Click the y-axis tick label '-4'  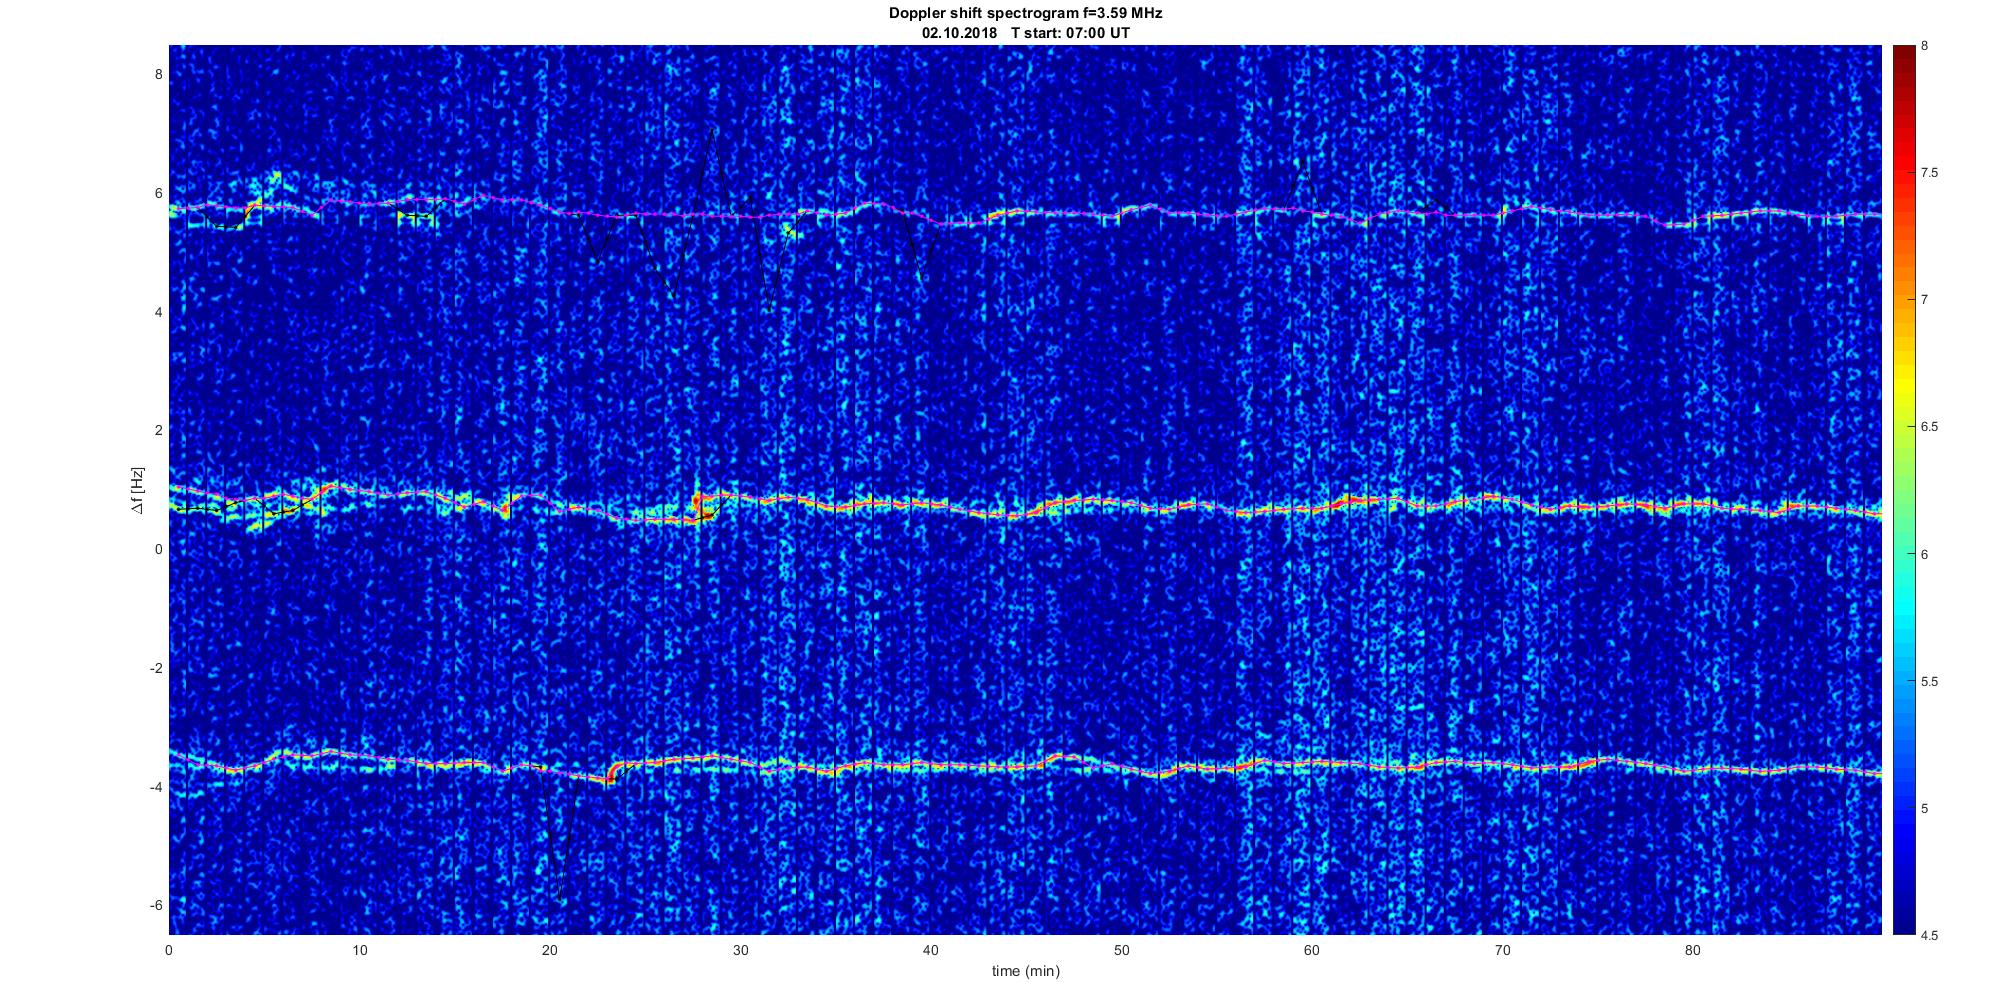pyautogui.click(x=155, y=787)
